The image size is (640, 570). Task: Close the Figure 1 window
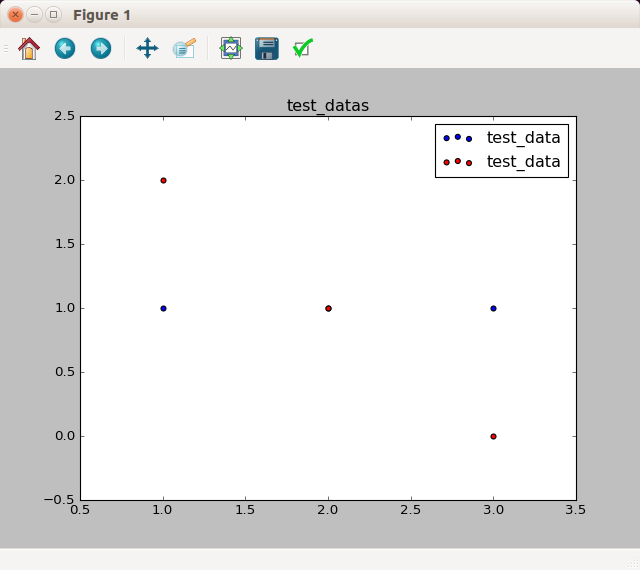click(x=15, y=15)
